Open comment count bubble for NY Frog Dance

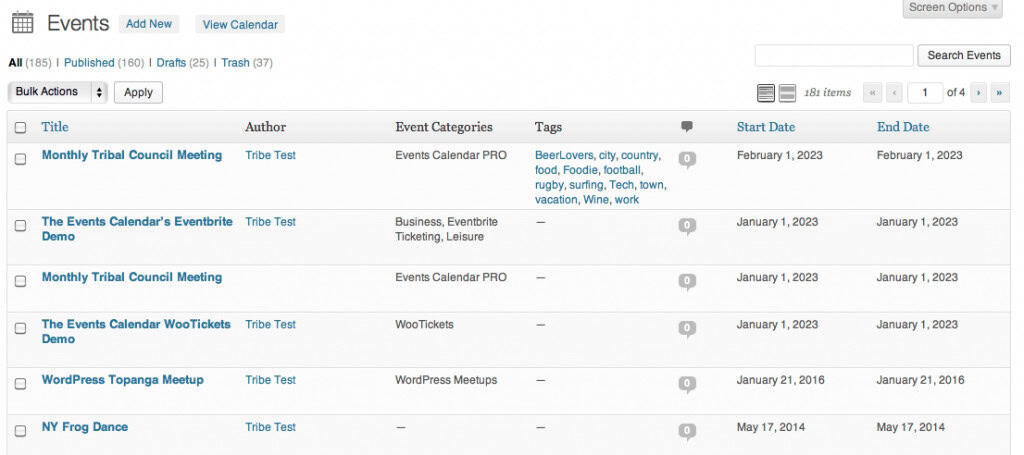click(686, 431)
